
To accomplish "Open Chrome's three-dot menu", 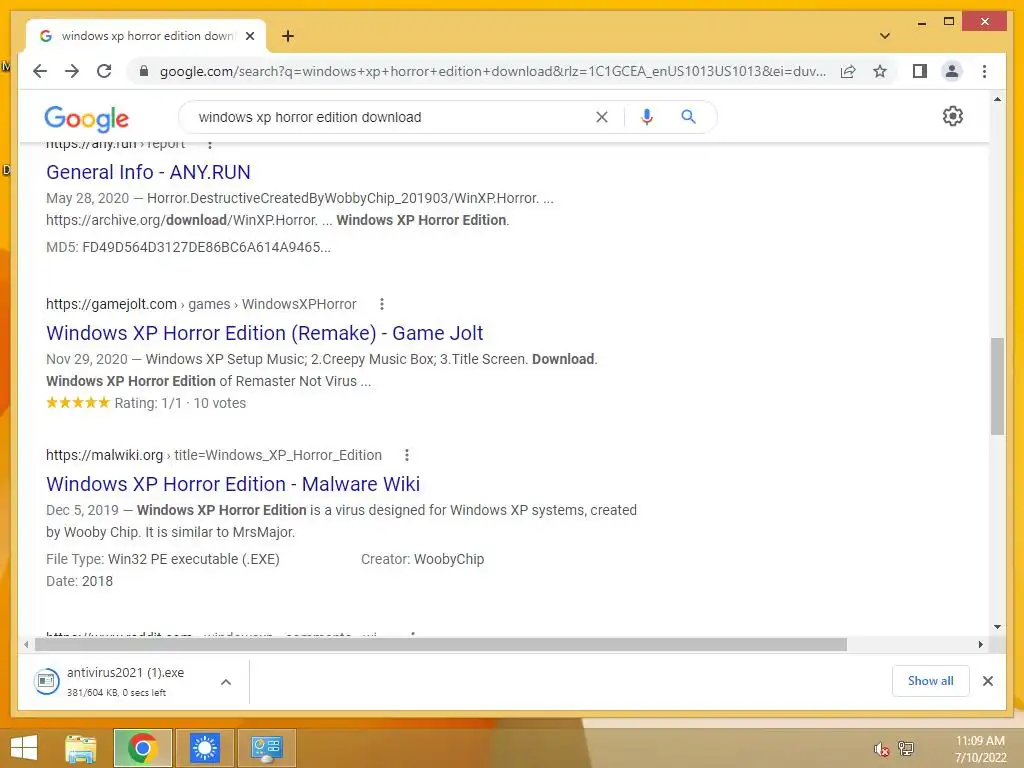I will click(x=984, y=71).
